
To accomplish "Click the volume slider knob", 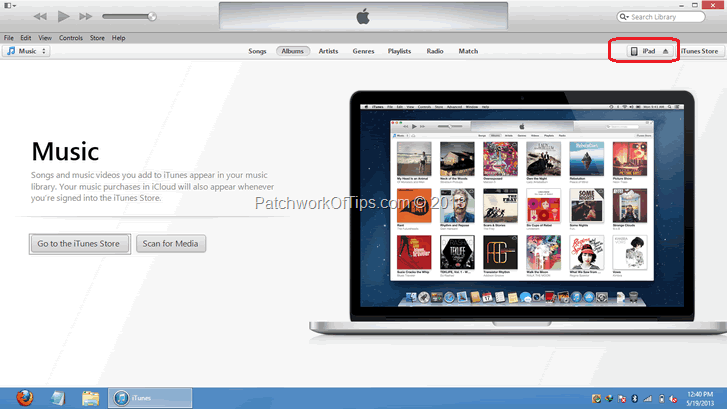I will [152, 17].
